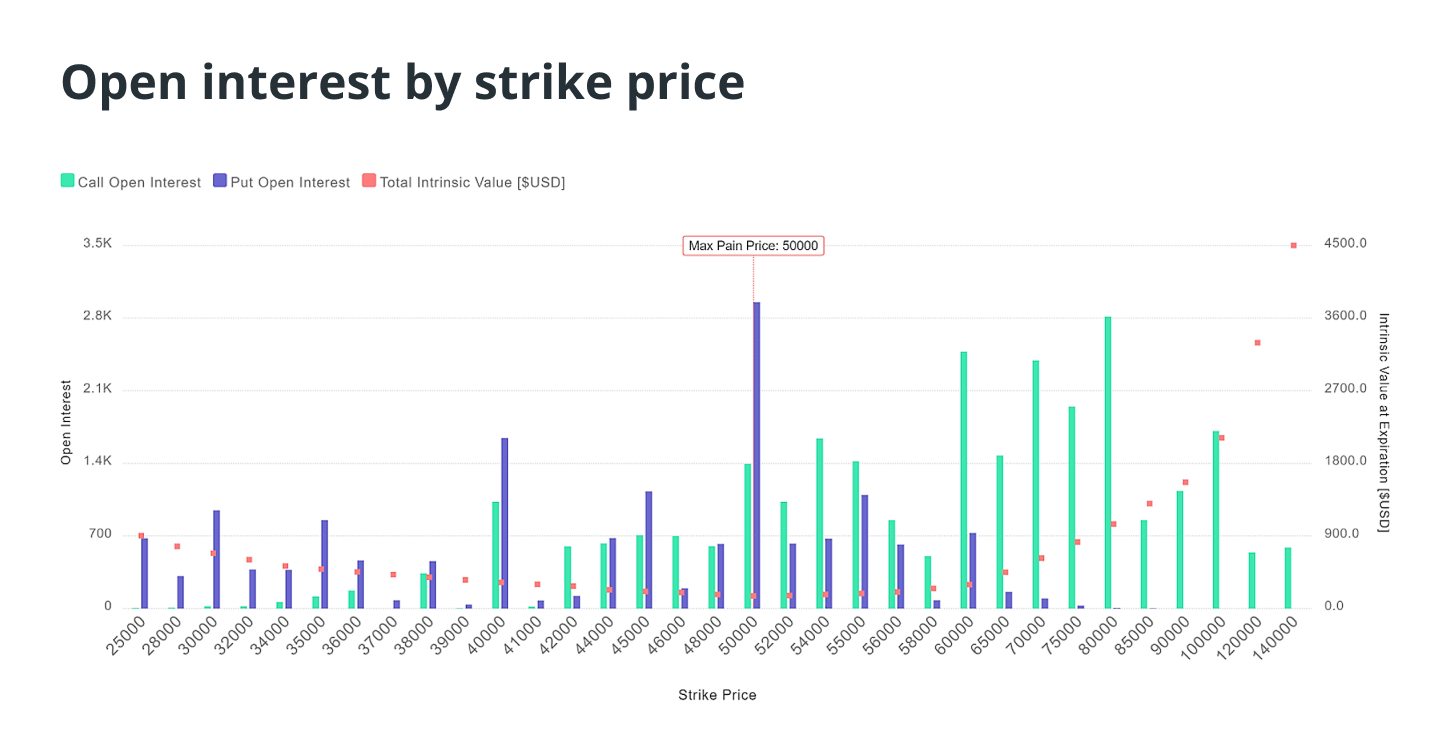This screenshot has height=729, width=1450.
Task: Select the put bar at strike 55000
Action: pos(865,551)
